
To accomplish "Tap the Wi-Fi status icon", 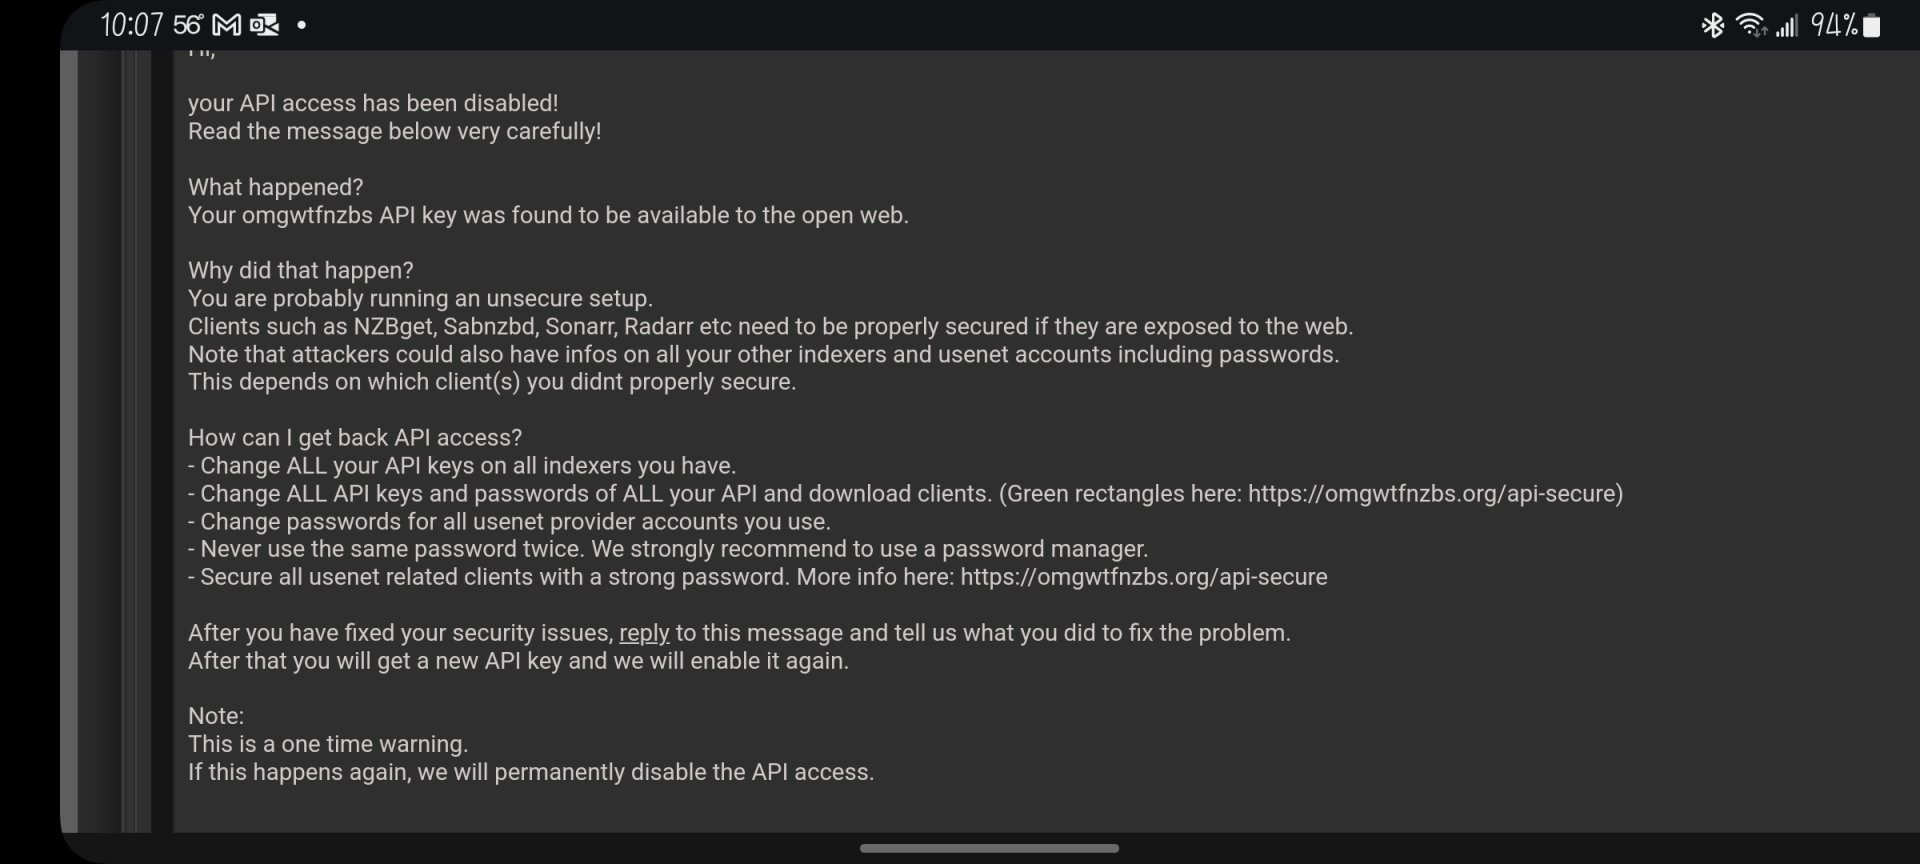I will (x=1750, y=25).
